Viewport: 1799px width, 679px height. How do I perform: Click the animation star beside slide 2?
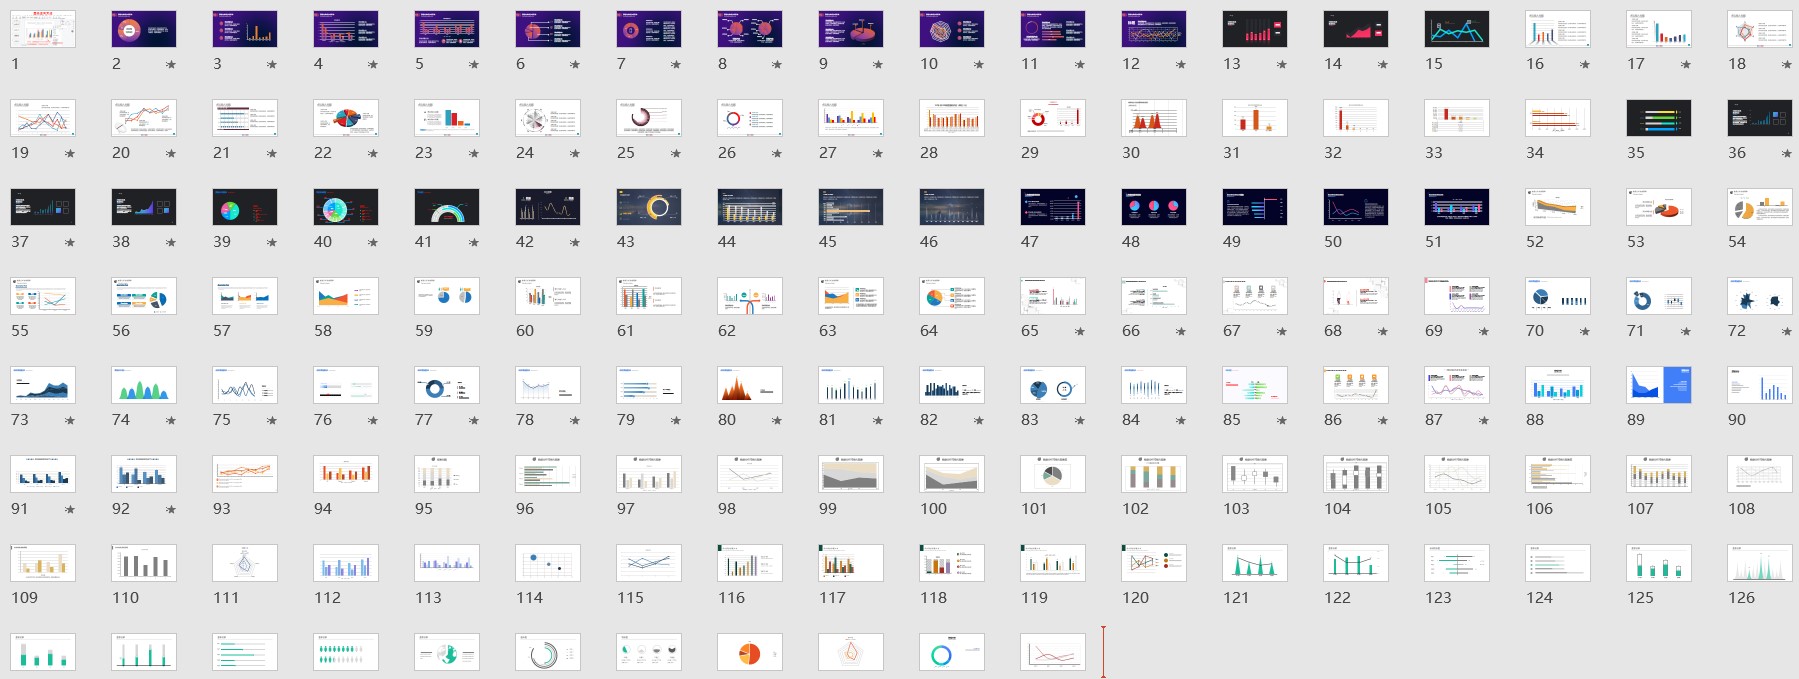171,65
